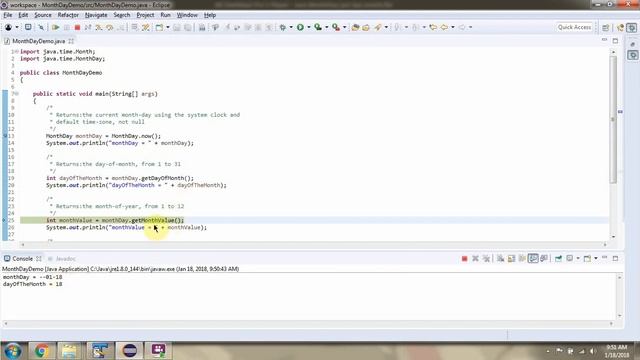Click the Step Over debug icon
The image size is (640, 360).
click(x=110, y=27)
